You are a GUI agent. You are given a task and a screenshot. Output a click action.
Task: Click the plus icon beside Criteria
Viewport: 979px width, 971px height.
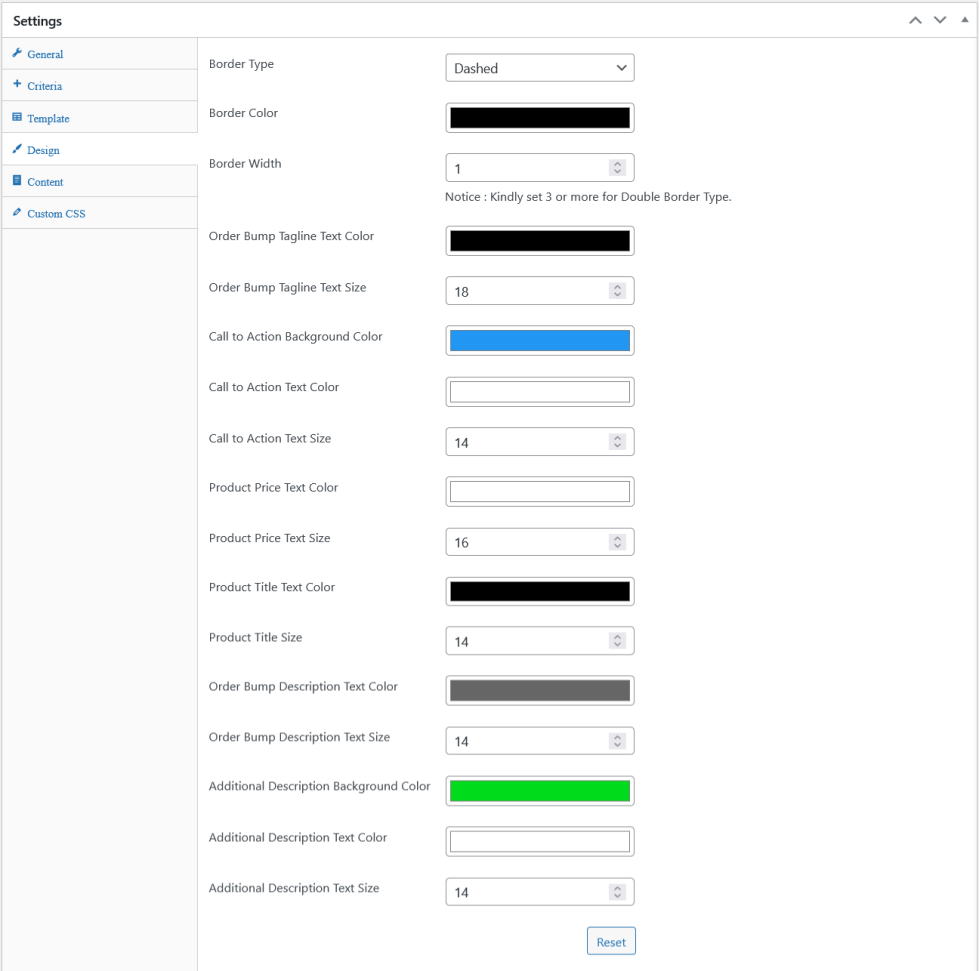(17, 85)
